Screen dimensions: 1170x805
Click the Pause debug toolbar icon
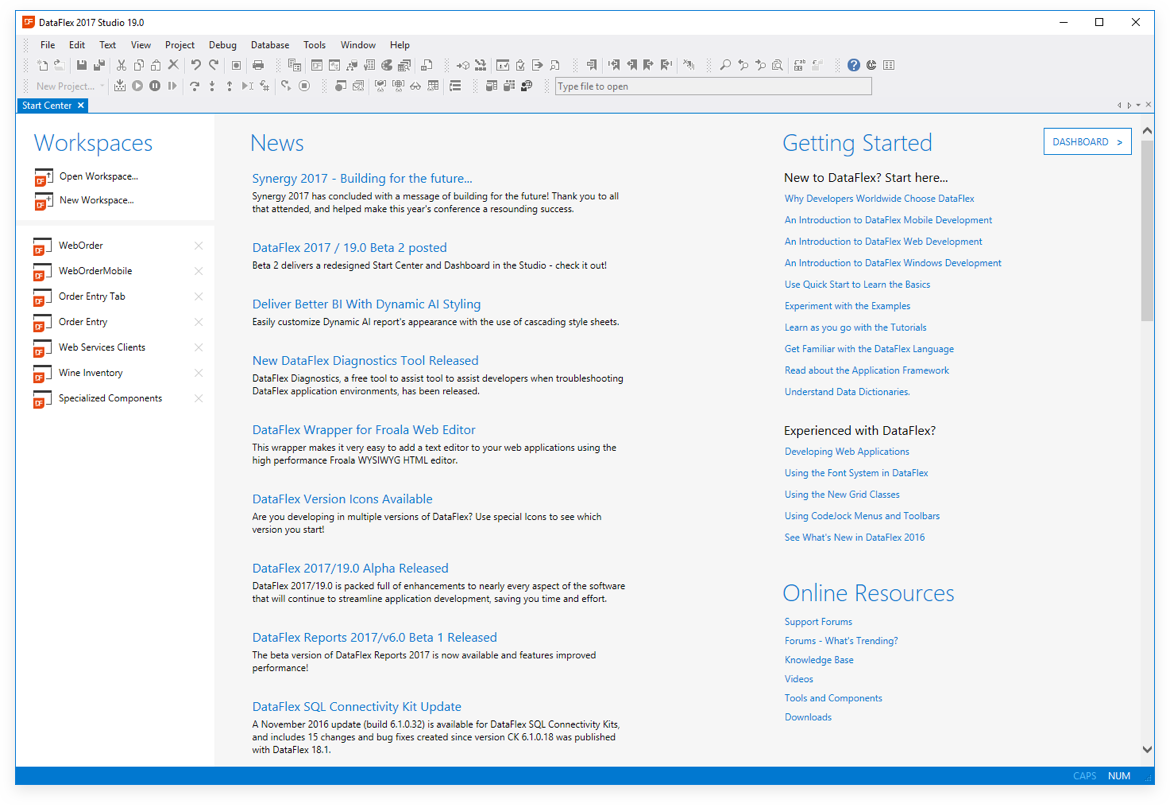point(154,86)
